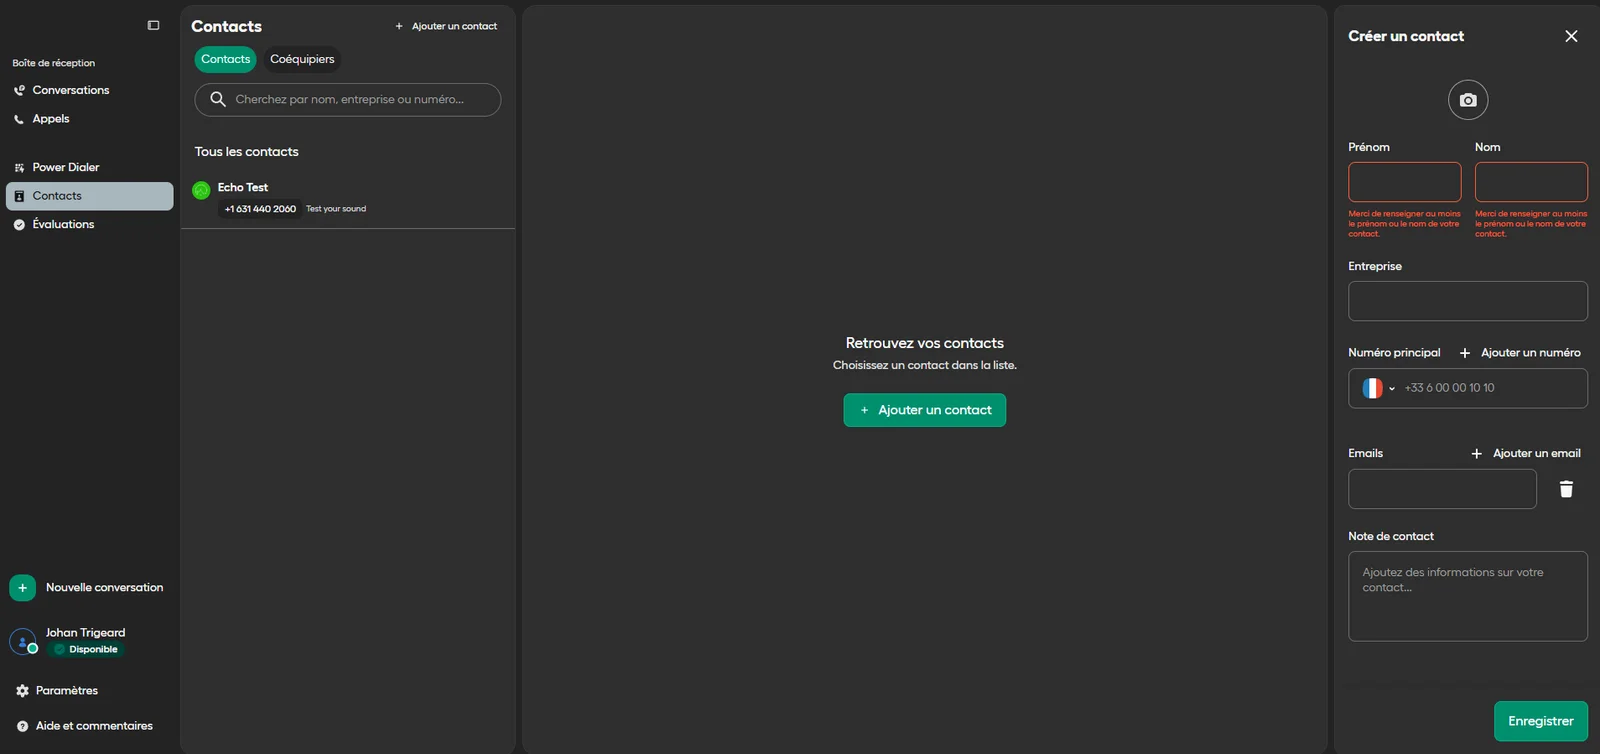Delete the email field with the trash icon

(1566, 489)
